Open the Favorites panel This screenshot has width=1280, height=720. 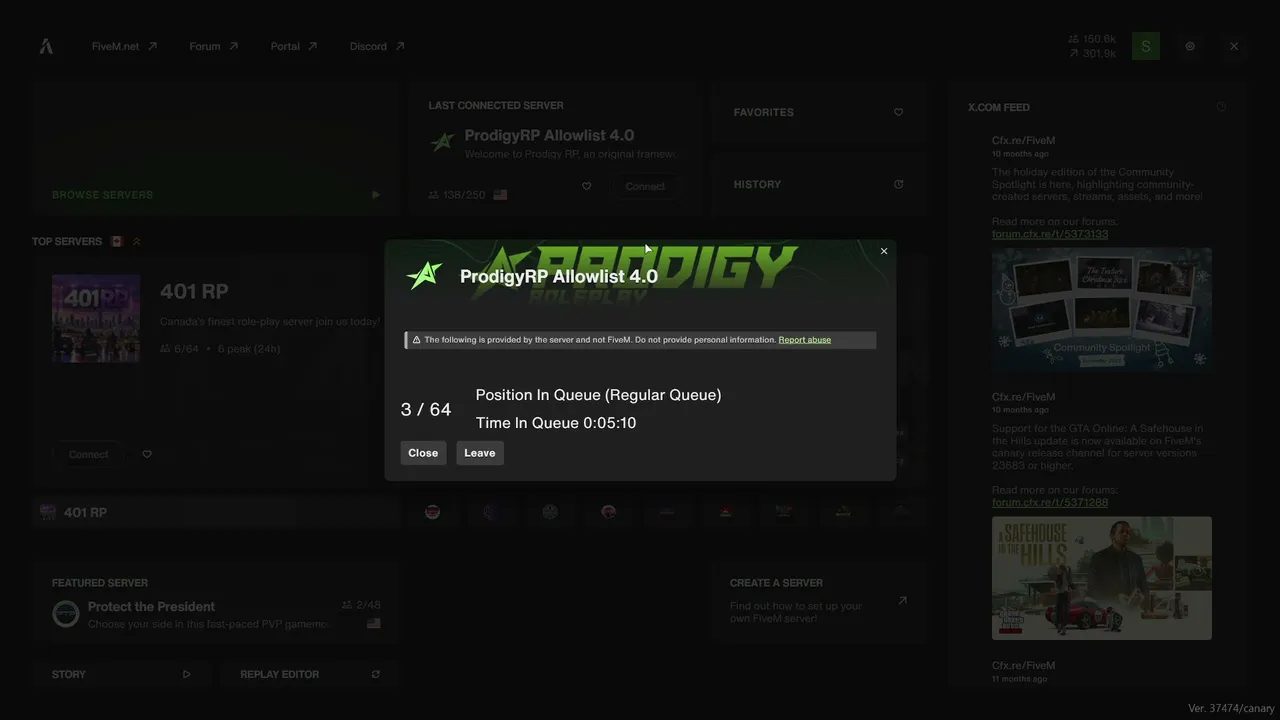click(818, 112)
